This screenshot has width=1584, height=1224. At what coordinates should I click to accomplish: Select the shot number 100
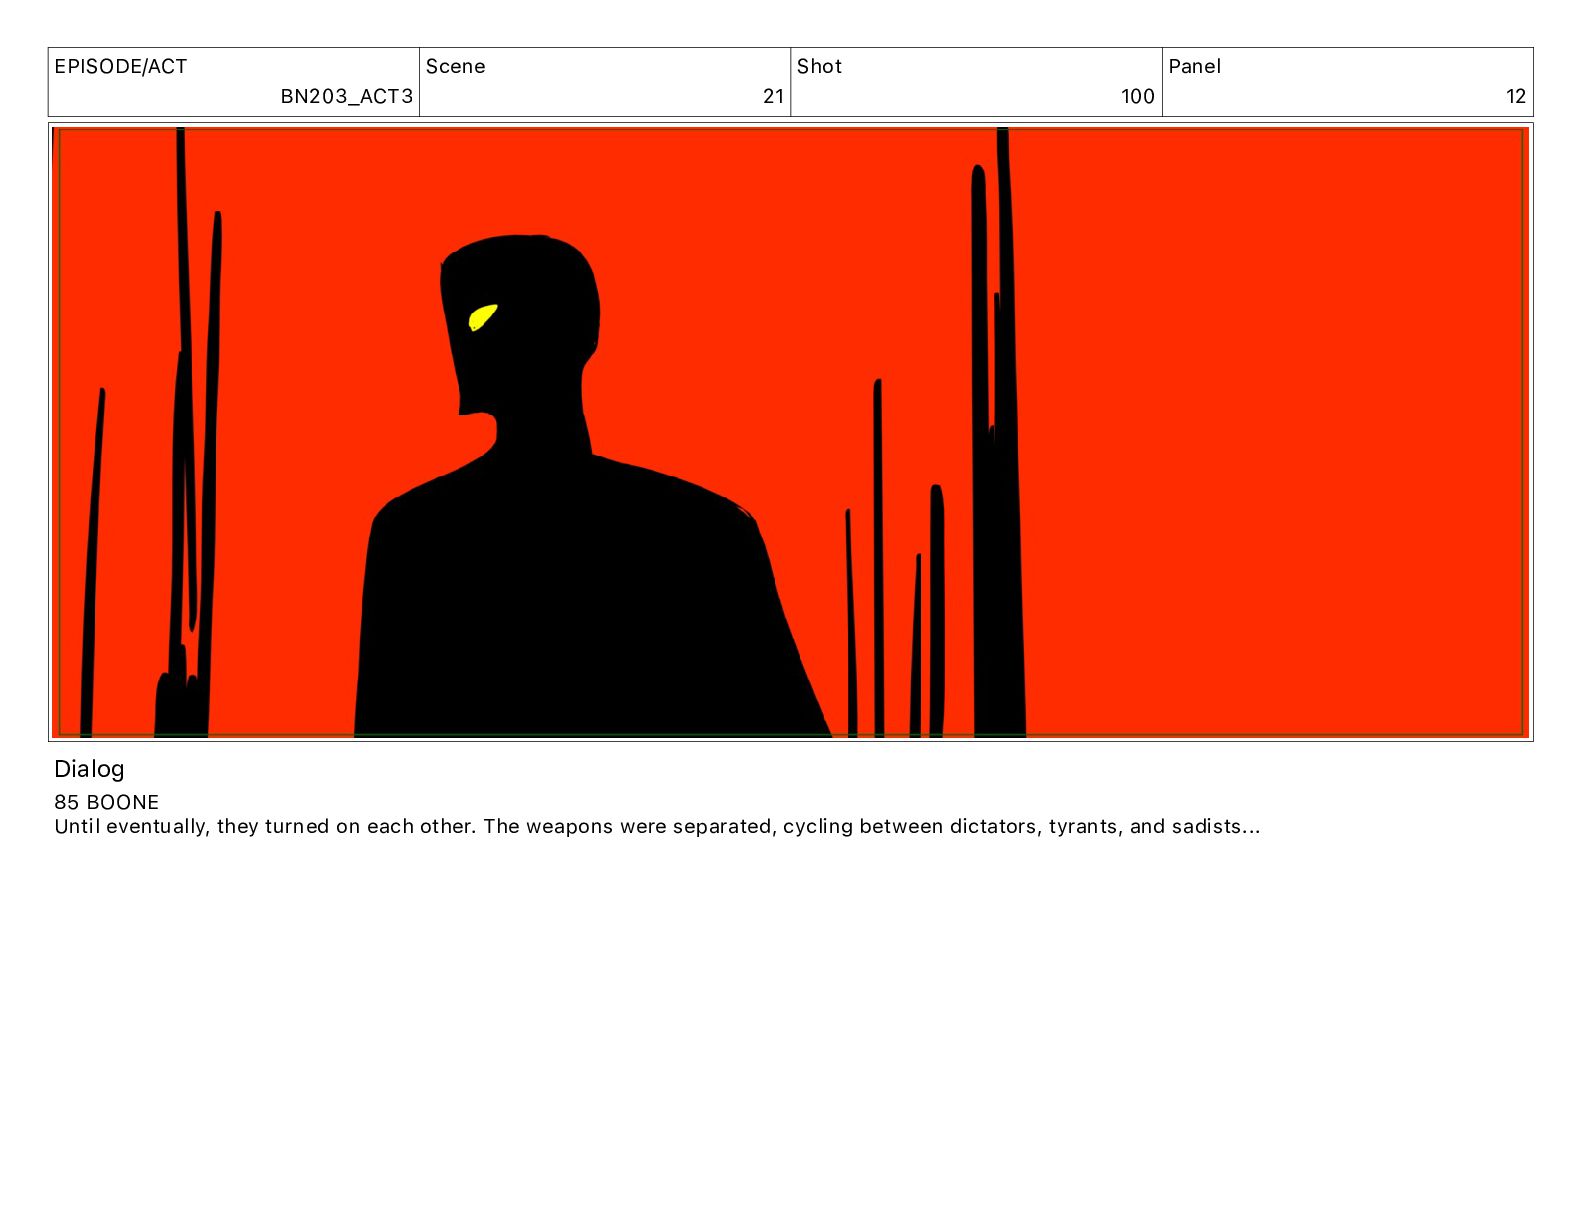[x=1138, y=97]
